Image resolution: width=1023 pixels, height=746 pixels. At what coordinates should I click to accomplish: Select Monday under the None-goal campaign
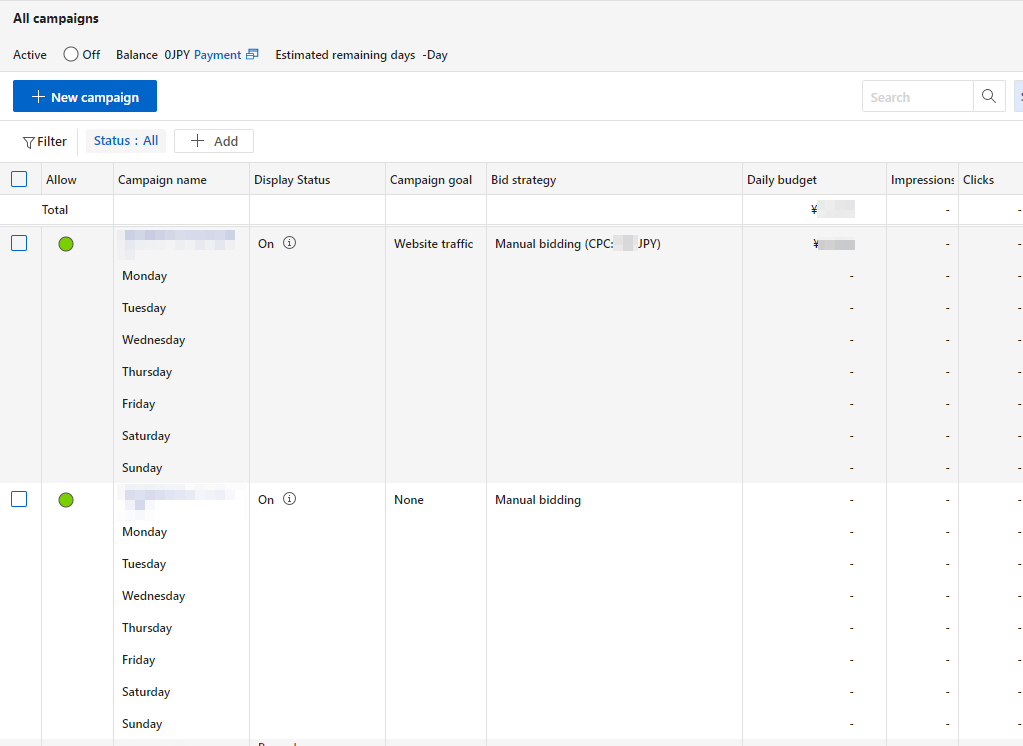tap(145, 532)
